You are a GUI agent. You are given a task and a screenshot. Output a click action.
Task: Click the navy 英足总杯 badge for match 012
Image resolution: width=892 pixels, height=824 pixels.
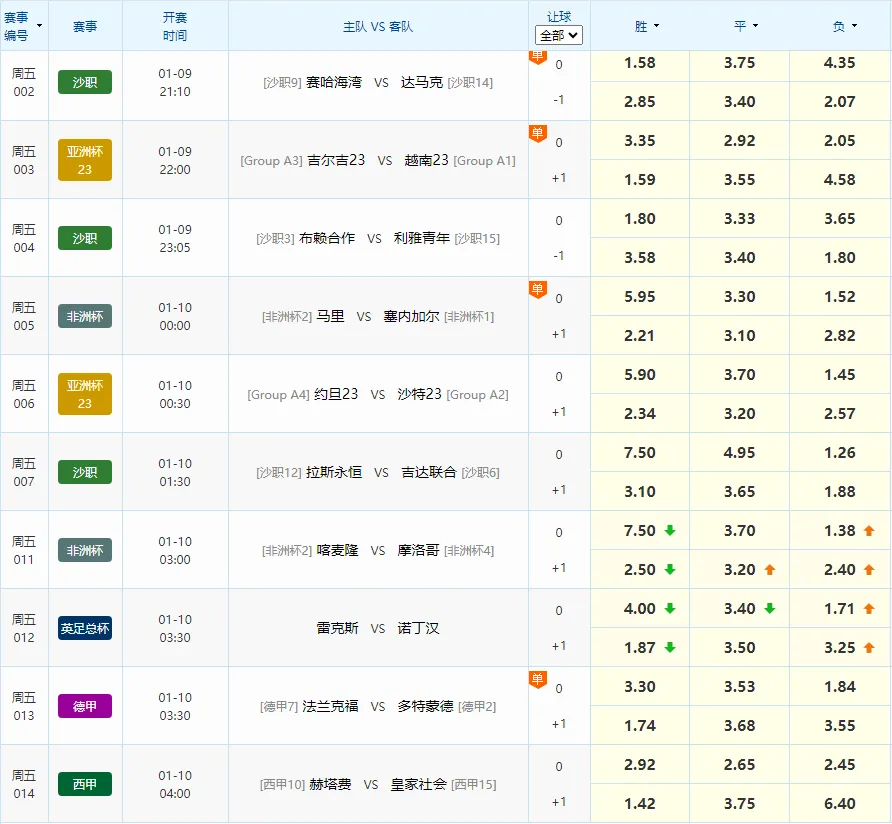click(x=84, y=629)
